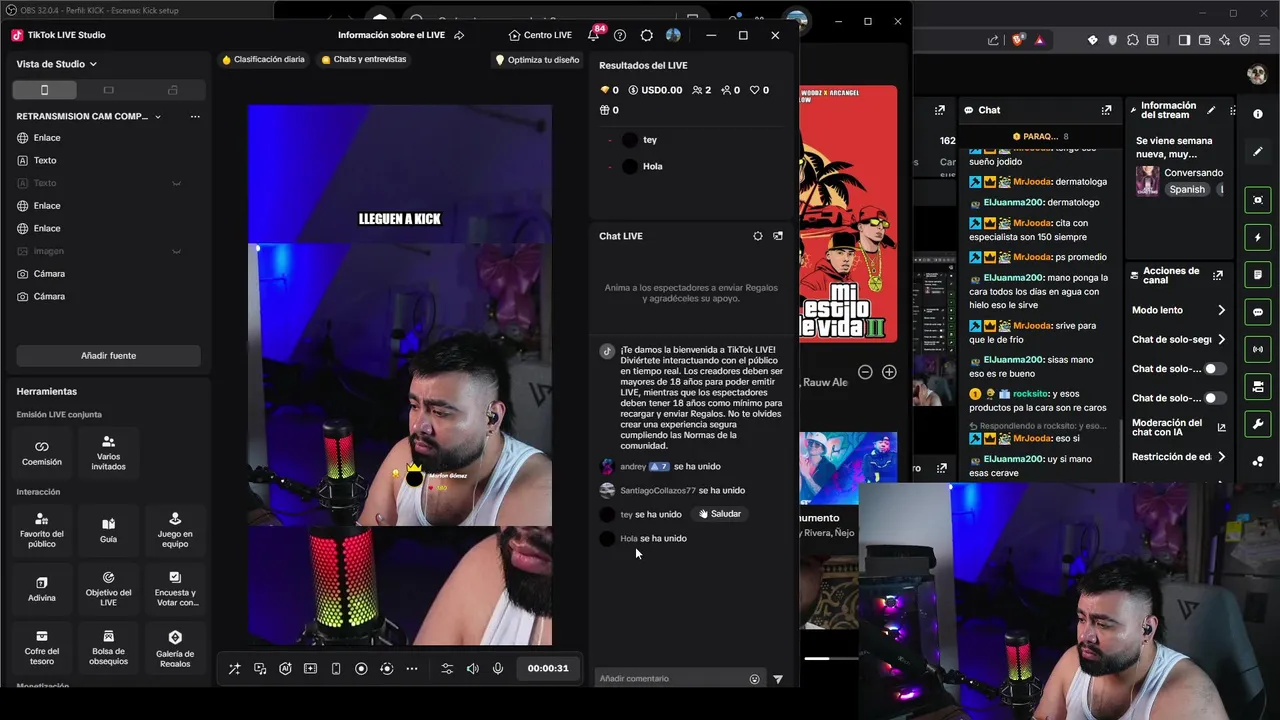Open scene more options ellipsis

(x=195, y=117)
